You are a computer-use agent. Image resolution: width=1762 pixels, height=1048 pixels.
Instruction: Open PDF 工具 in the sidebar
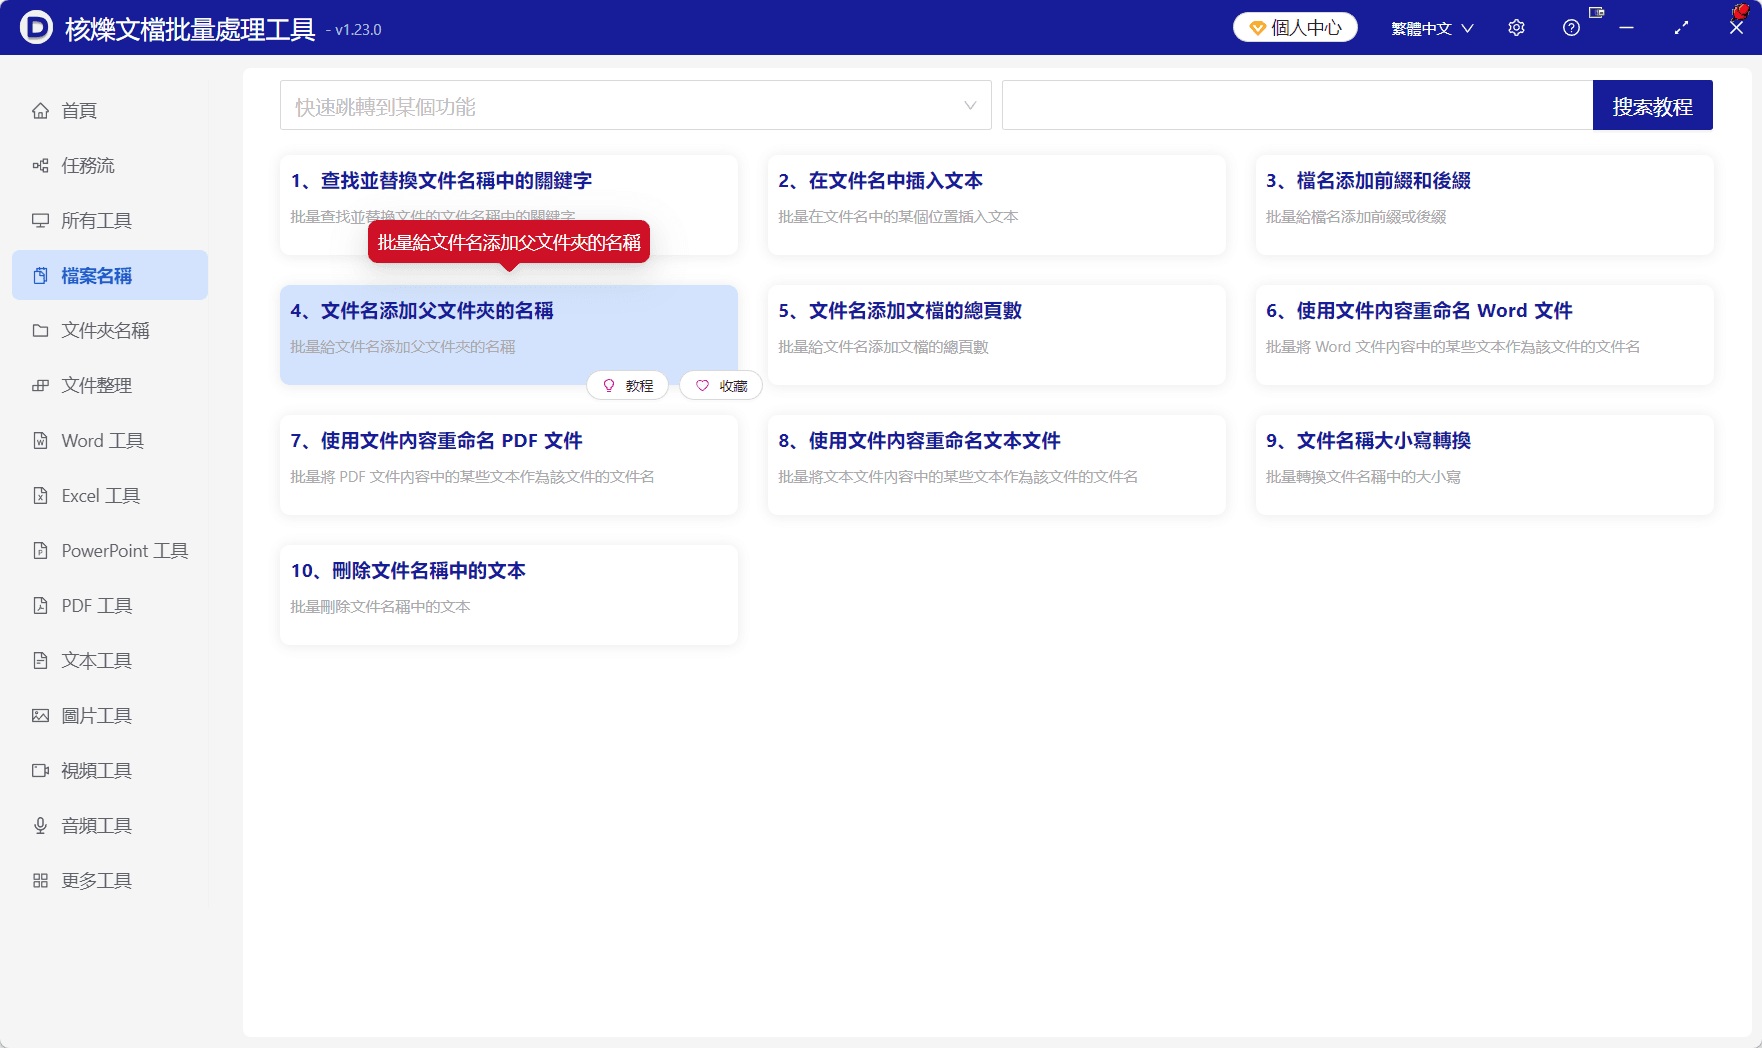110,606
